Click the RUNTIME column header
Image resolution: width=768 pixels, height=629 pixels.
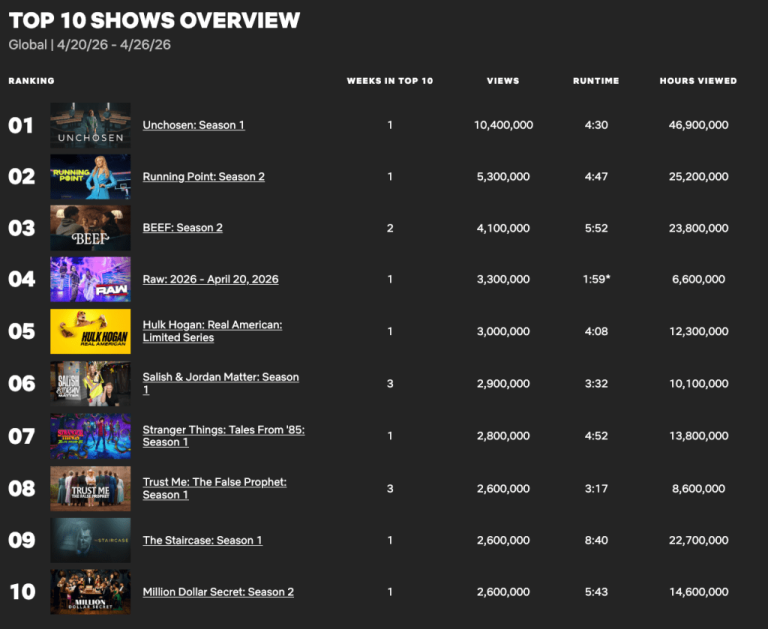596,81
